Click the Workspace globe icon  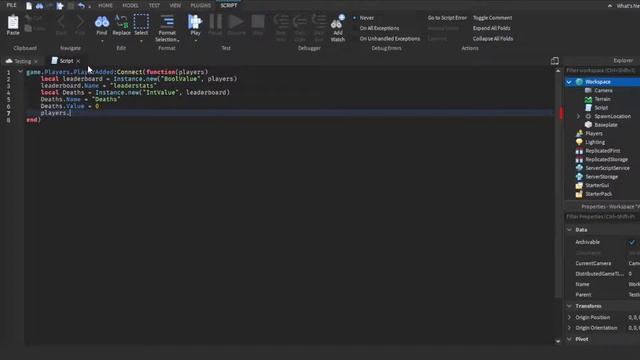coord(579,82)
